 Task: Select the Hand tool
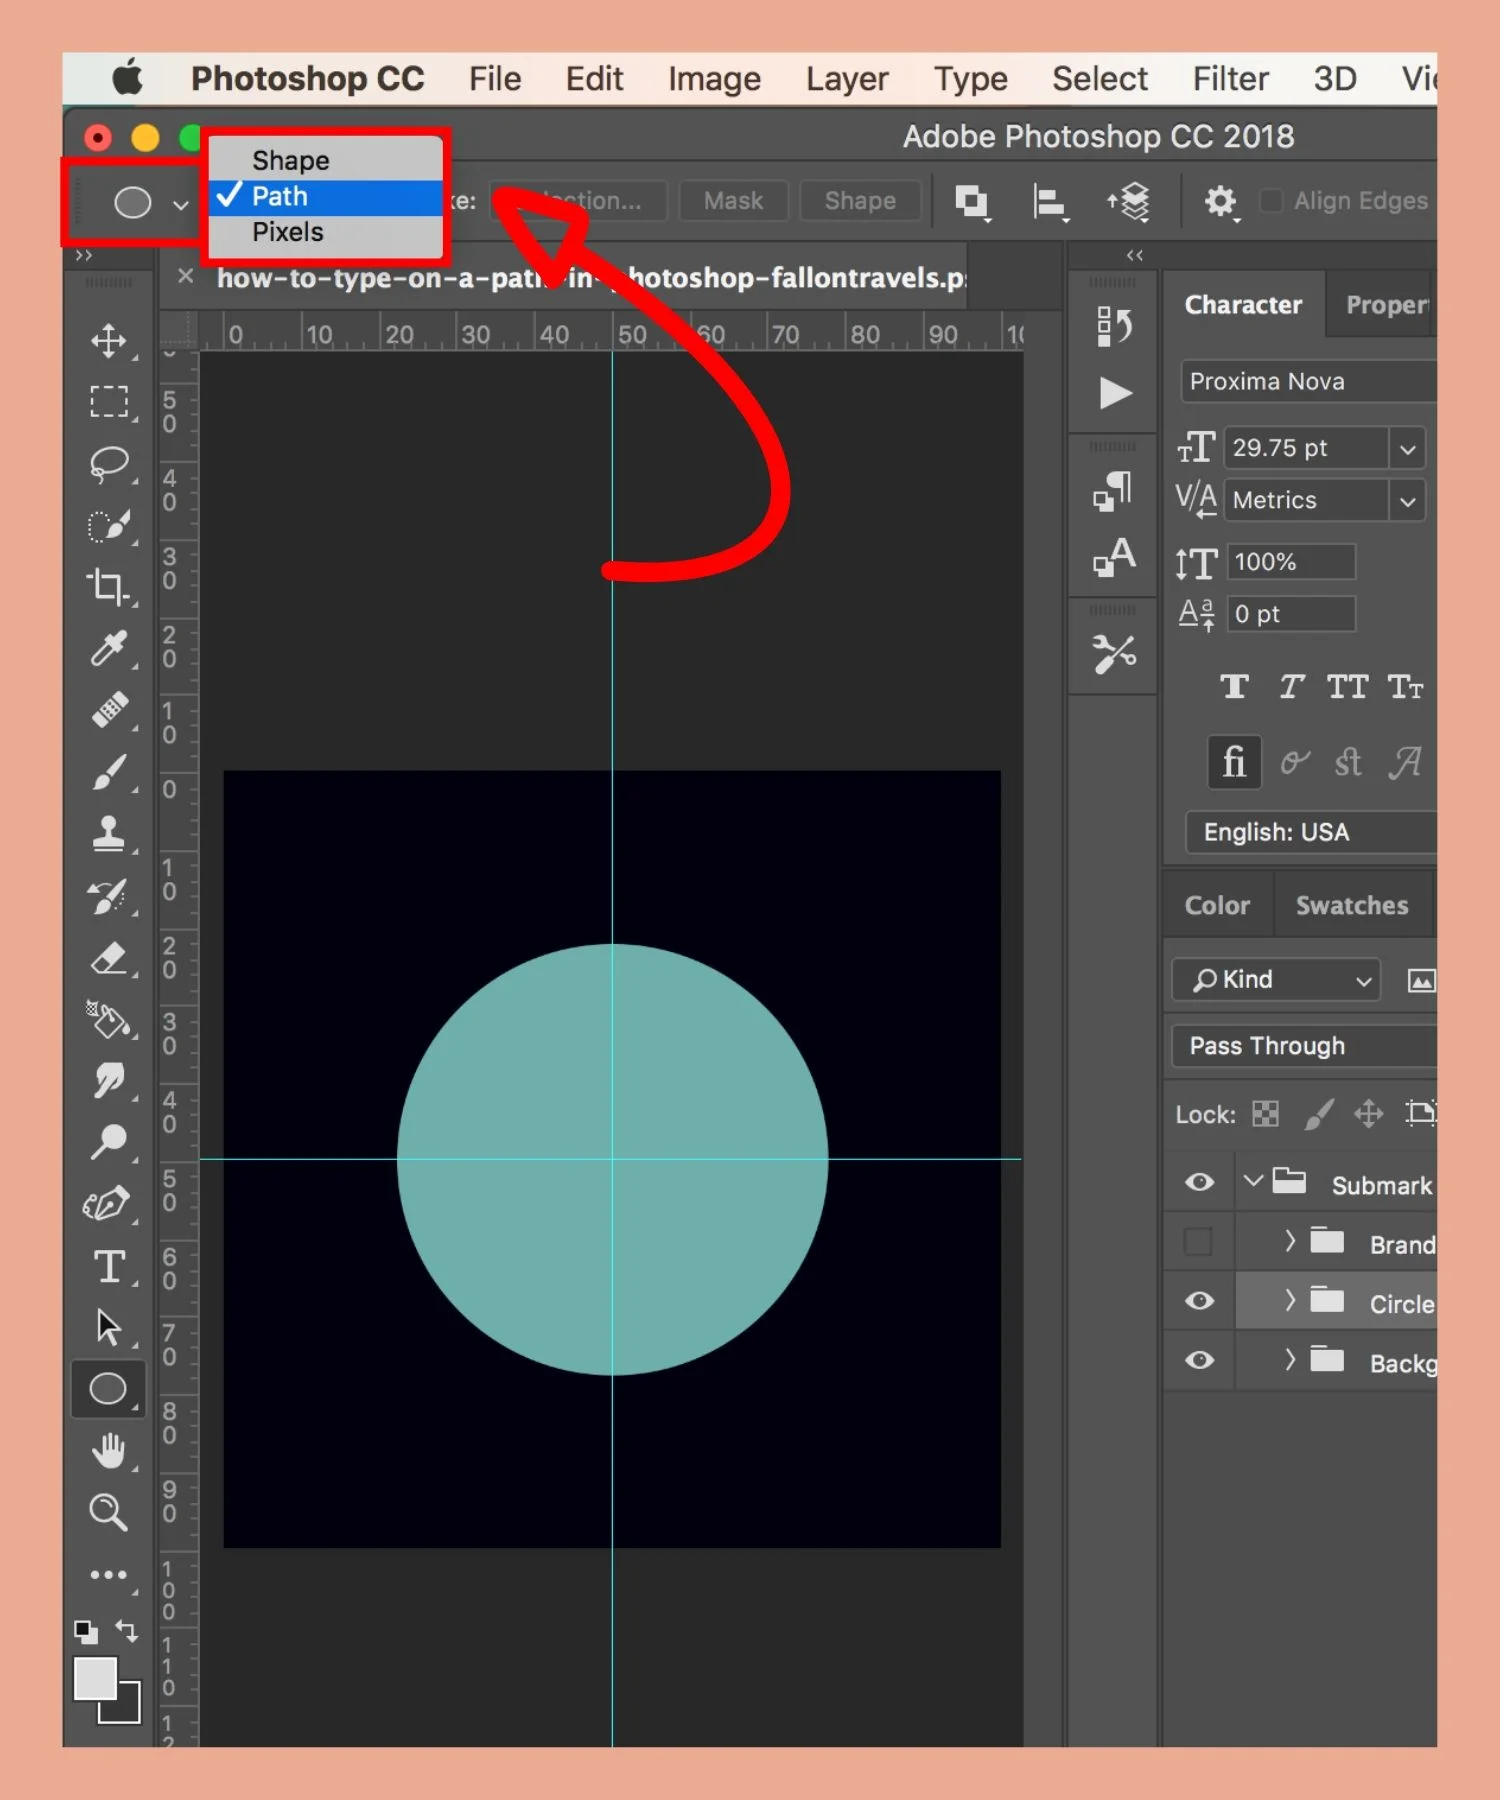coord(109,1451)
